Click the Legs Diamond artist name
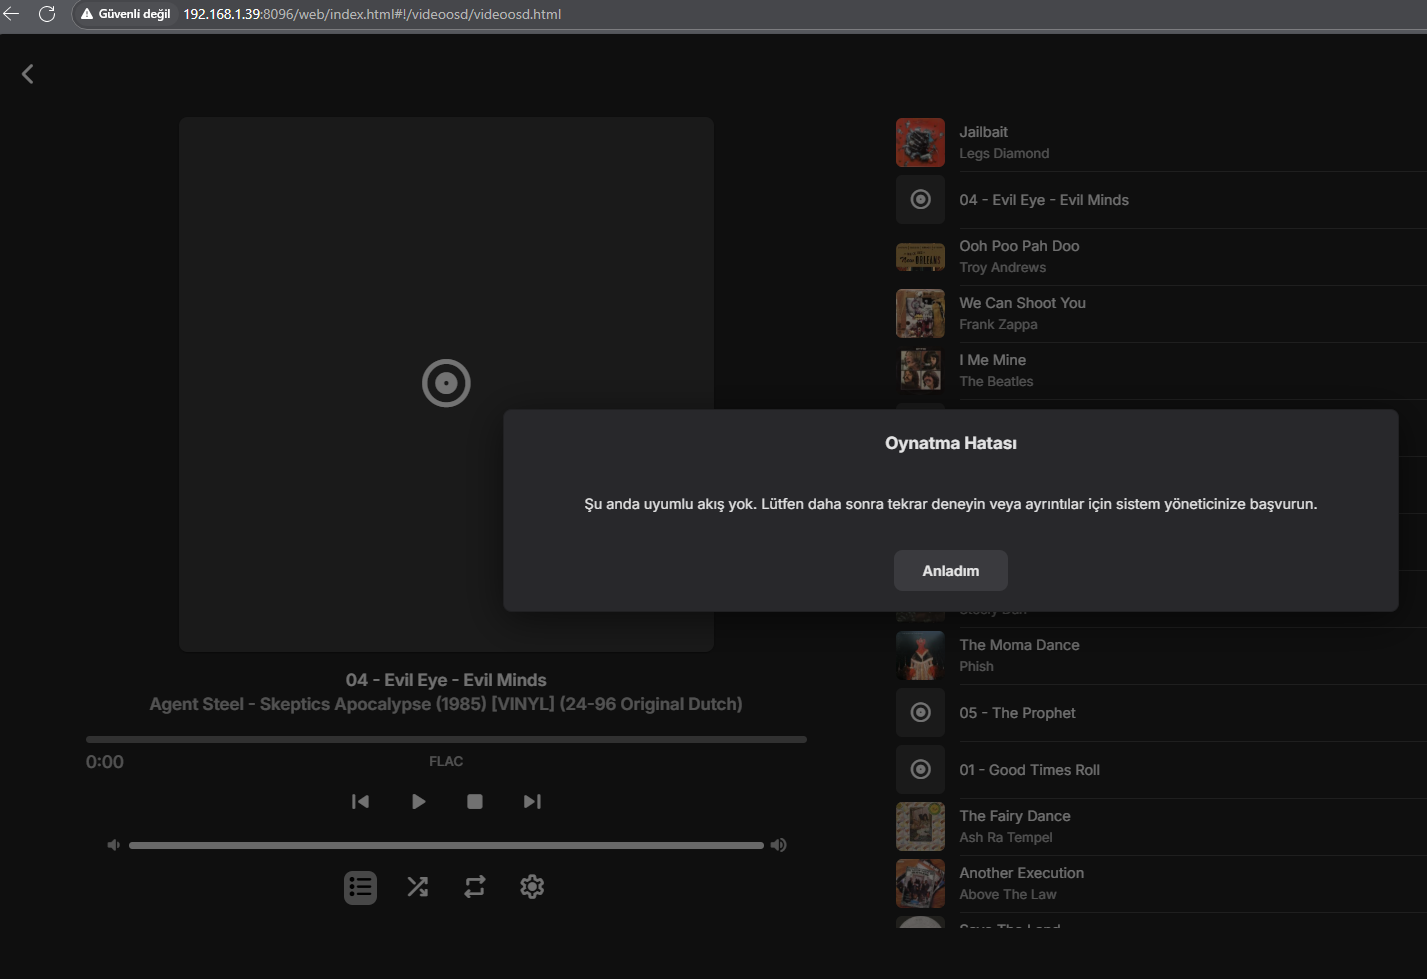The height and width of the screenshot is (979, 1427). 1004,154
